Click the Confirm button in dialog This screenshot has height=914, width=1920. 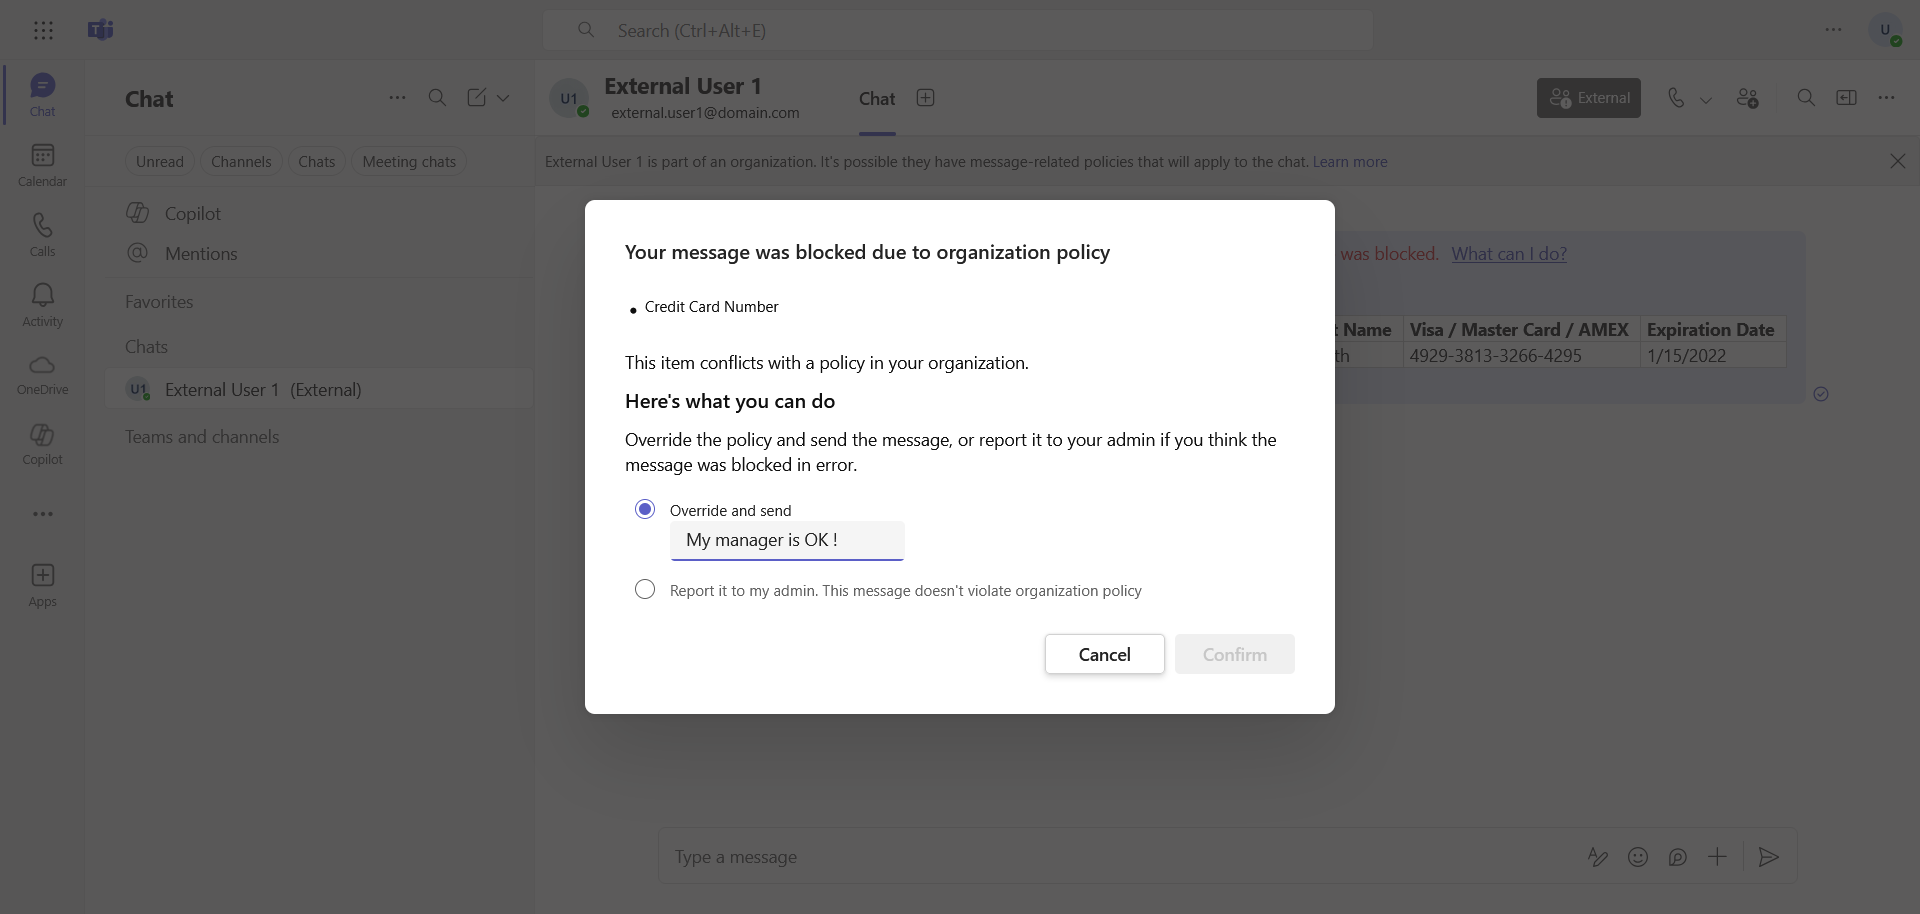coord(1234,654)
